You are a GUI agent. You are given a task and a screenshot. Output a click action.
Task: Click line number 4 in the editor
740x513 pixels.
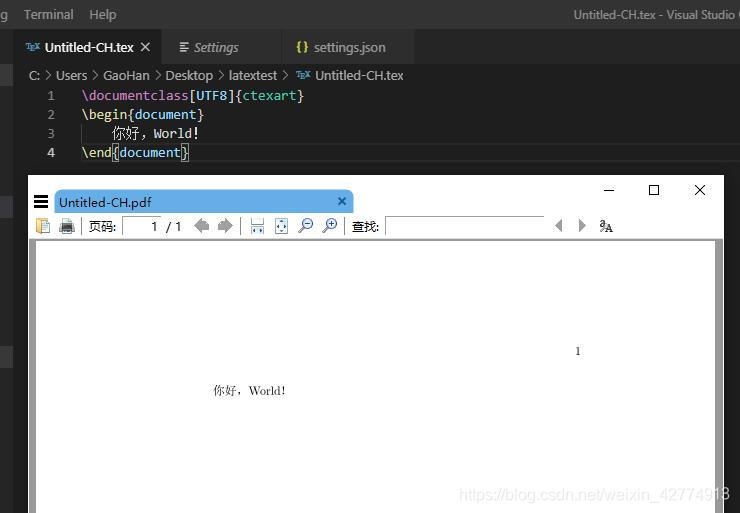[51, 152]
